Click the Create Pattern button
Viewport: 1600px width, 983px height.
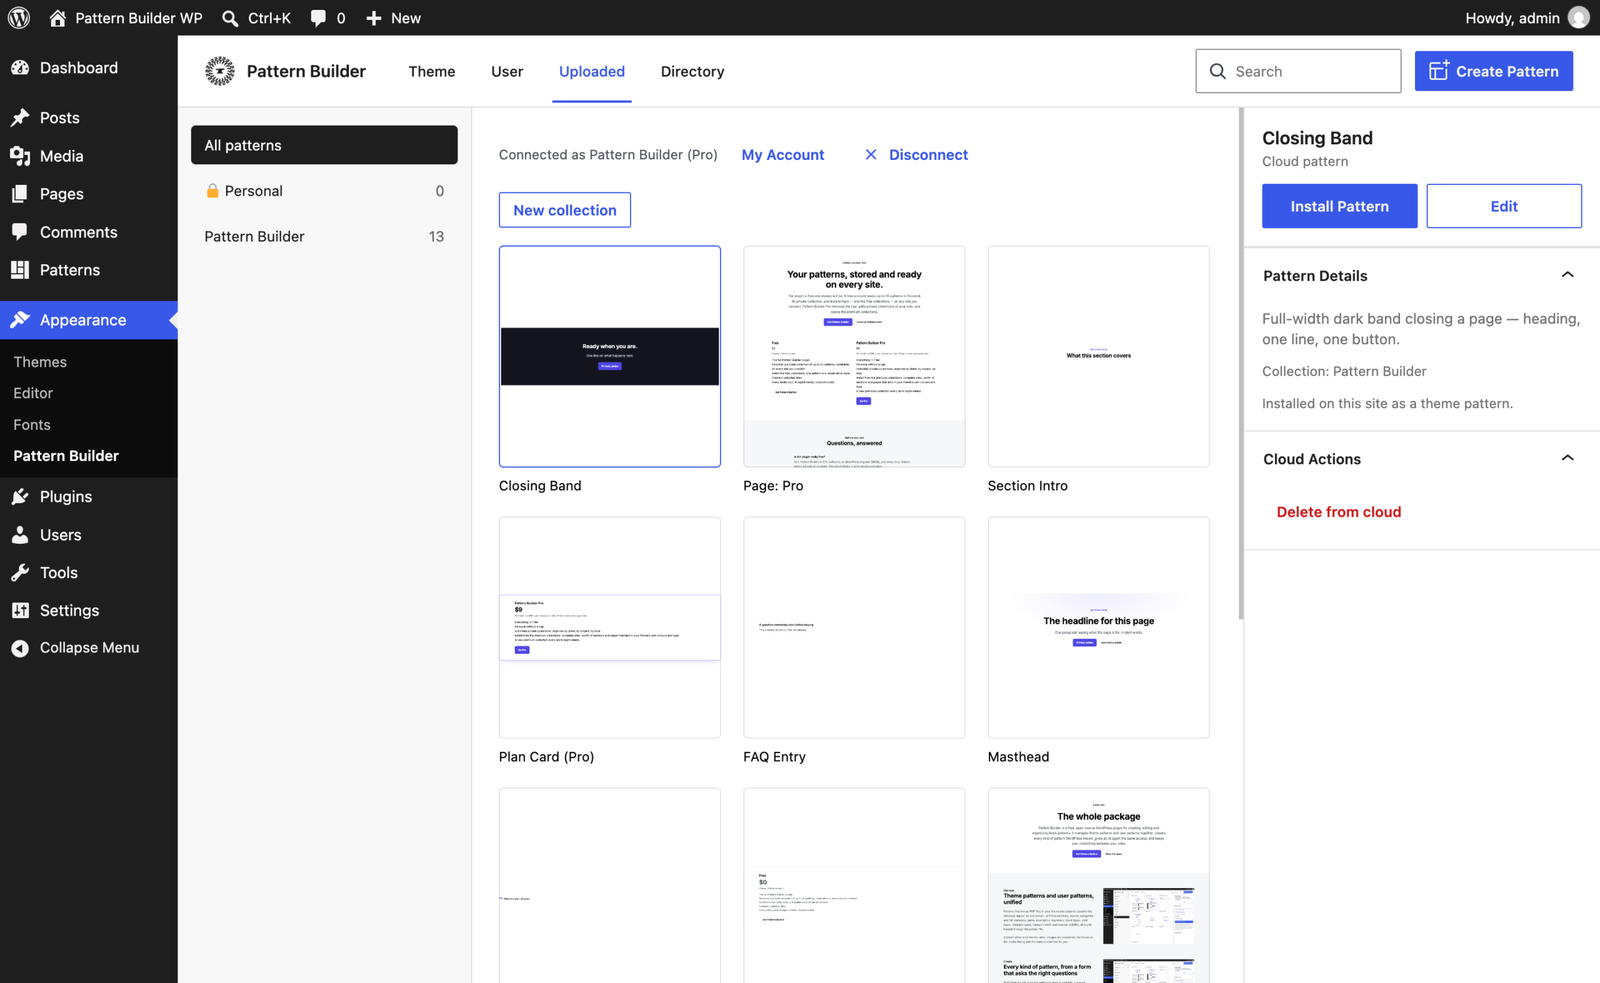point(1494,71)
